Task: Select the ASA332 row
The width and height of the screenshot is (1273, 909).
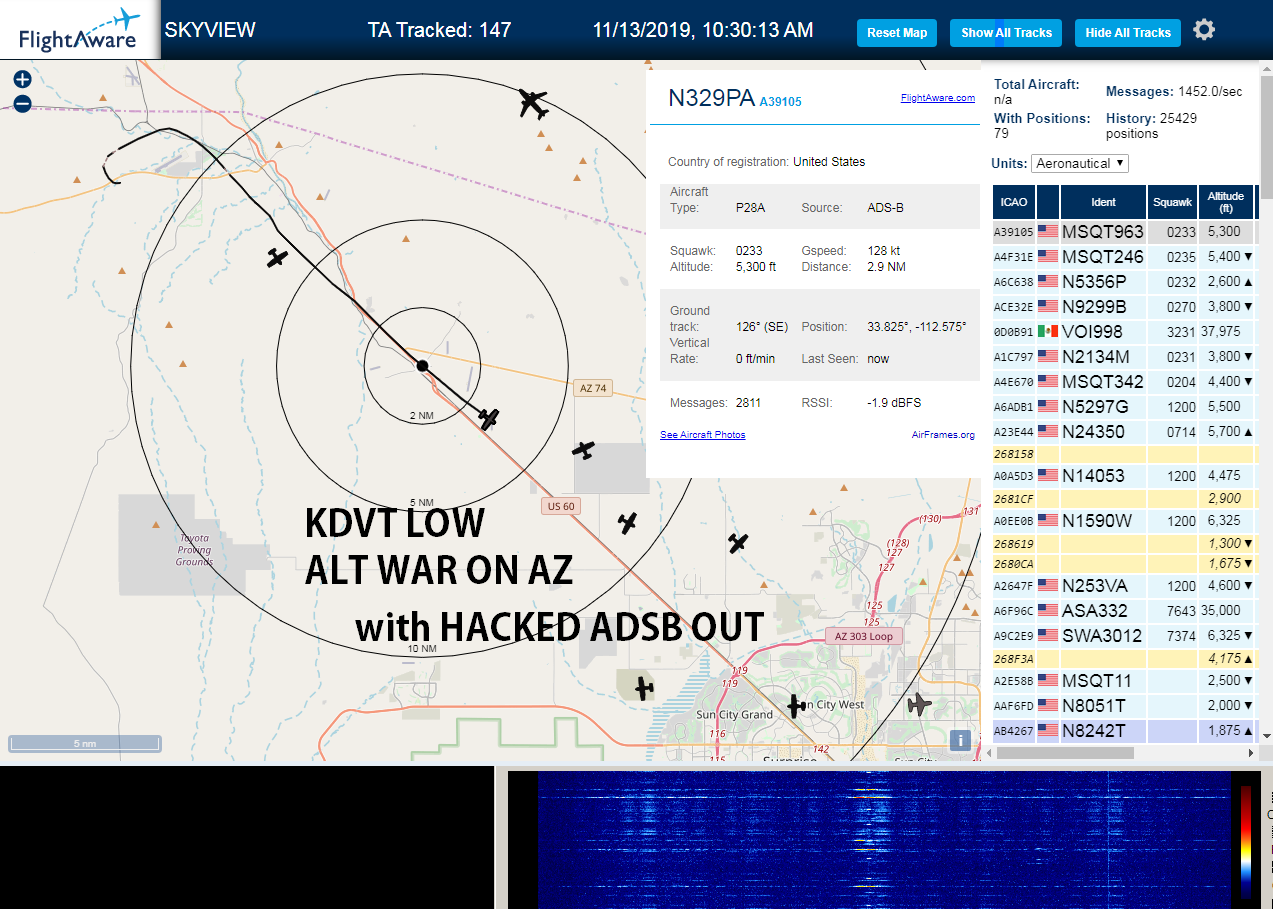Action: pos(1124,610)
